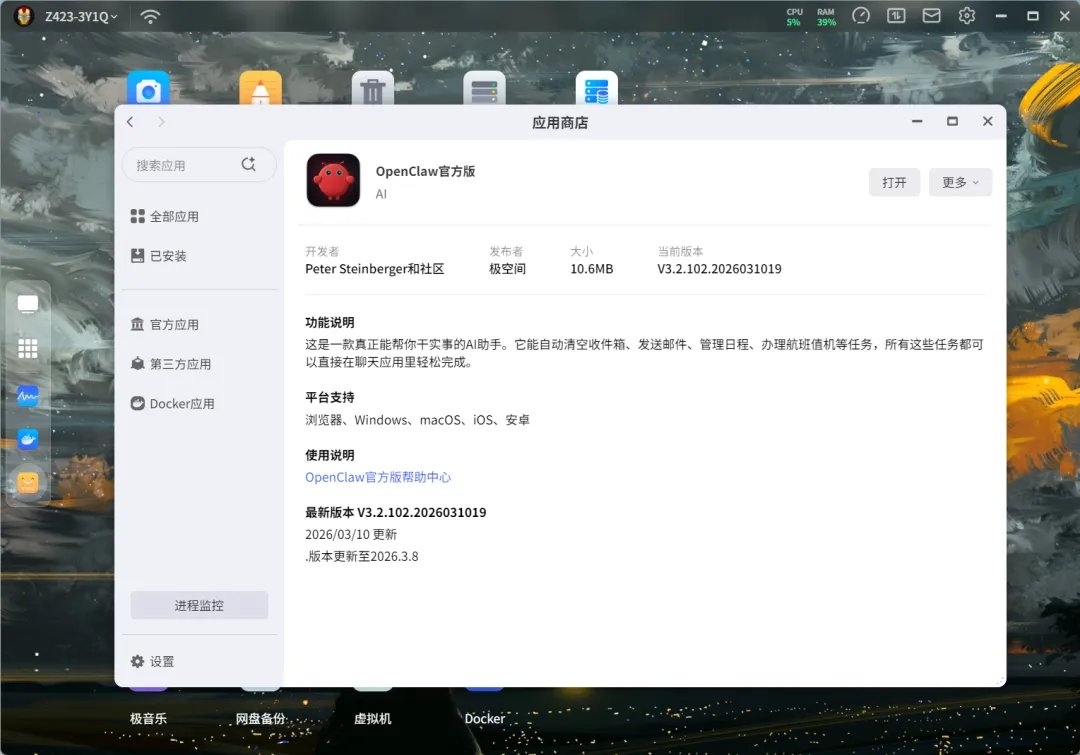Open the Docker desktop app label
The image size is (1080, 755).
[x=484, y=718]
